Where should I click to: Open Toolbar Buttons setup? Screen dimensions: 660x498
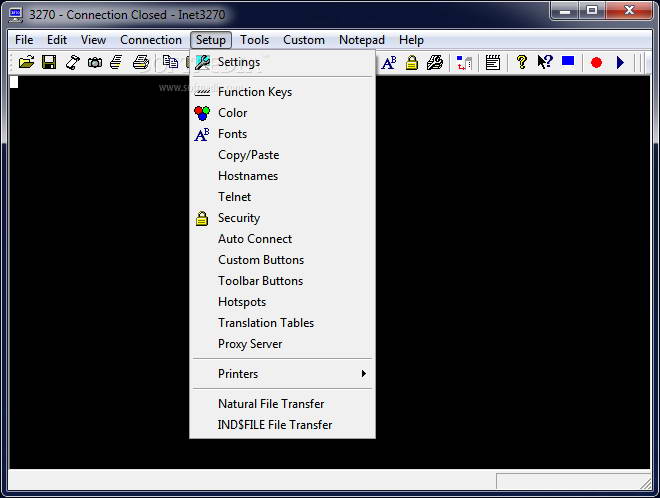[x=282, y=281]
